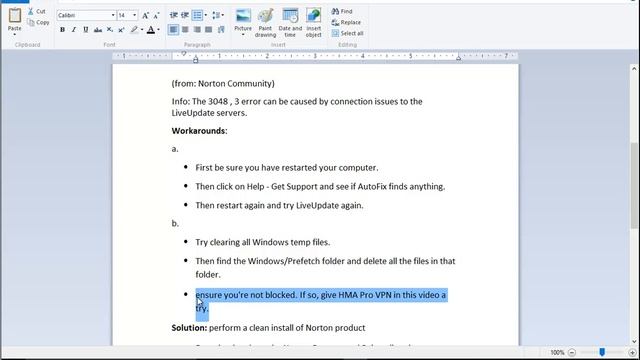Click 'Try clearing all Windows temp files.' bullet
Image resolution: width=640 pixels, height=360 pixels.
262,242
